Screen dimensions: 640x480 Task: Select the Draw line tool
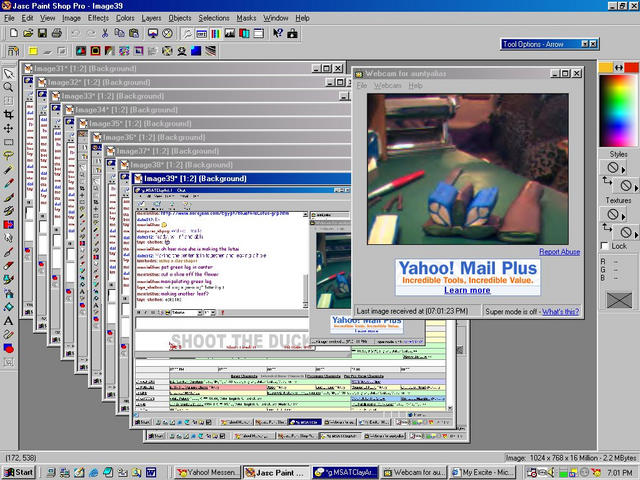pyautogui.click(x=8, y=334)
